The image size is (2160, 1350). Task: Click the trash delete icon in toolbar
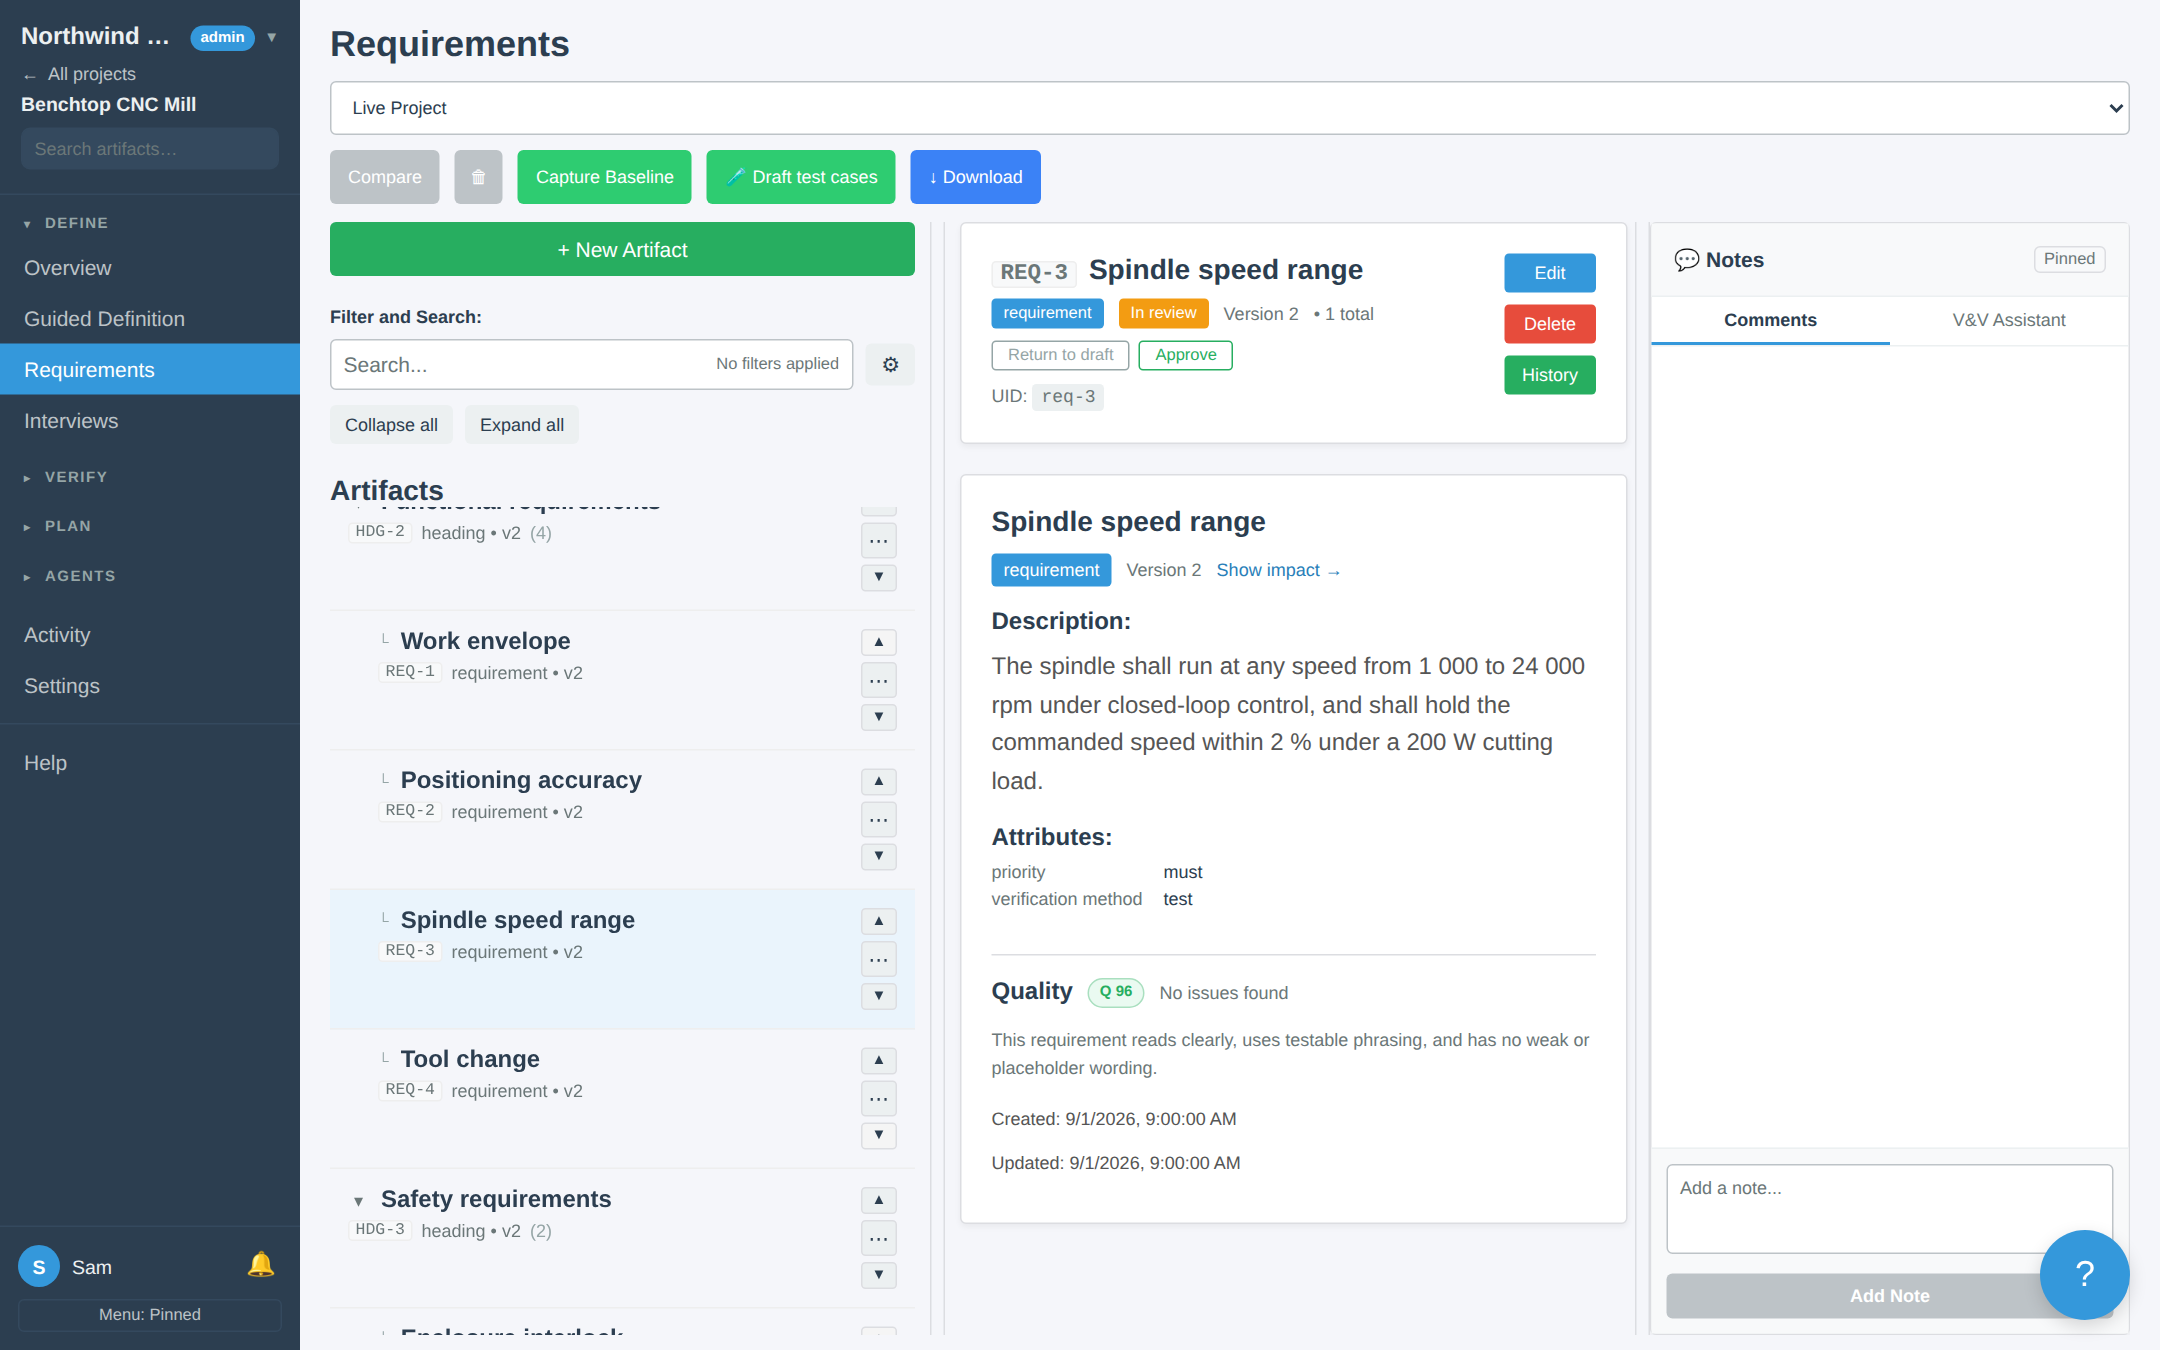coord(478,177)
